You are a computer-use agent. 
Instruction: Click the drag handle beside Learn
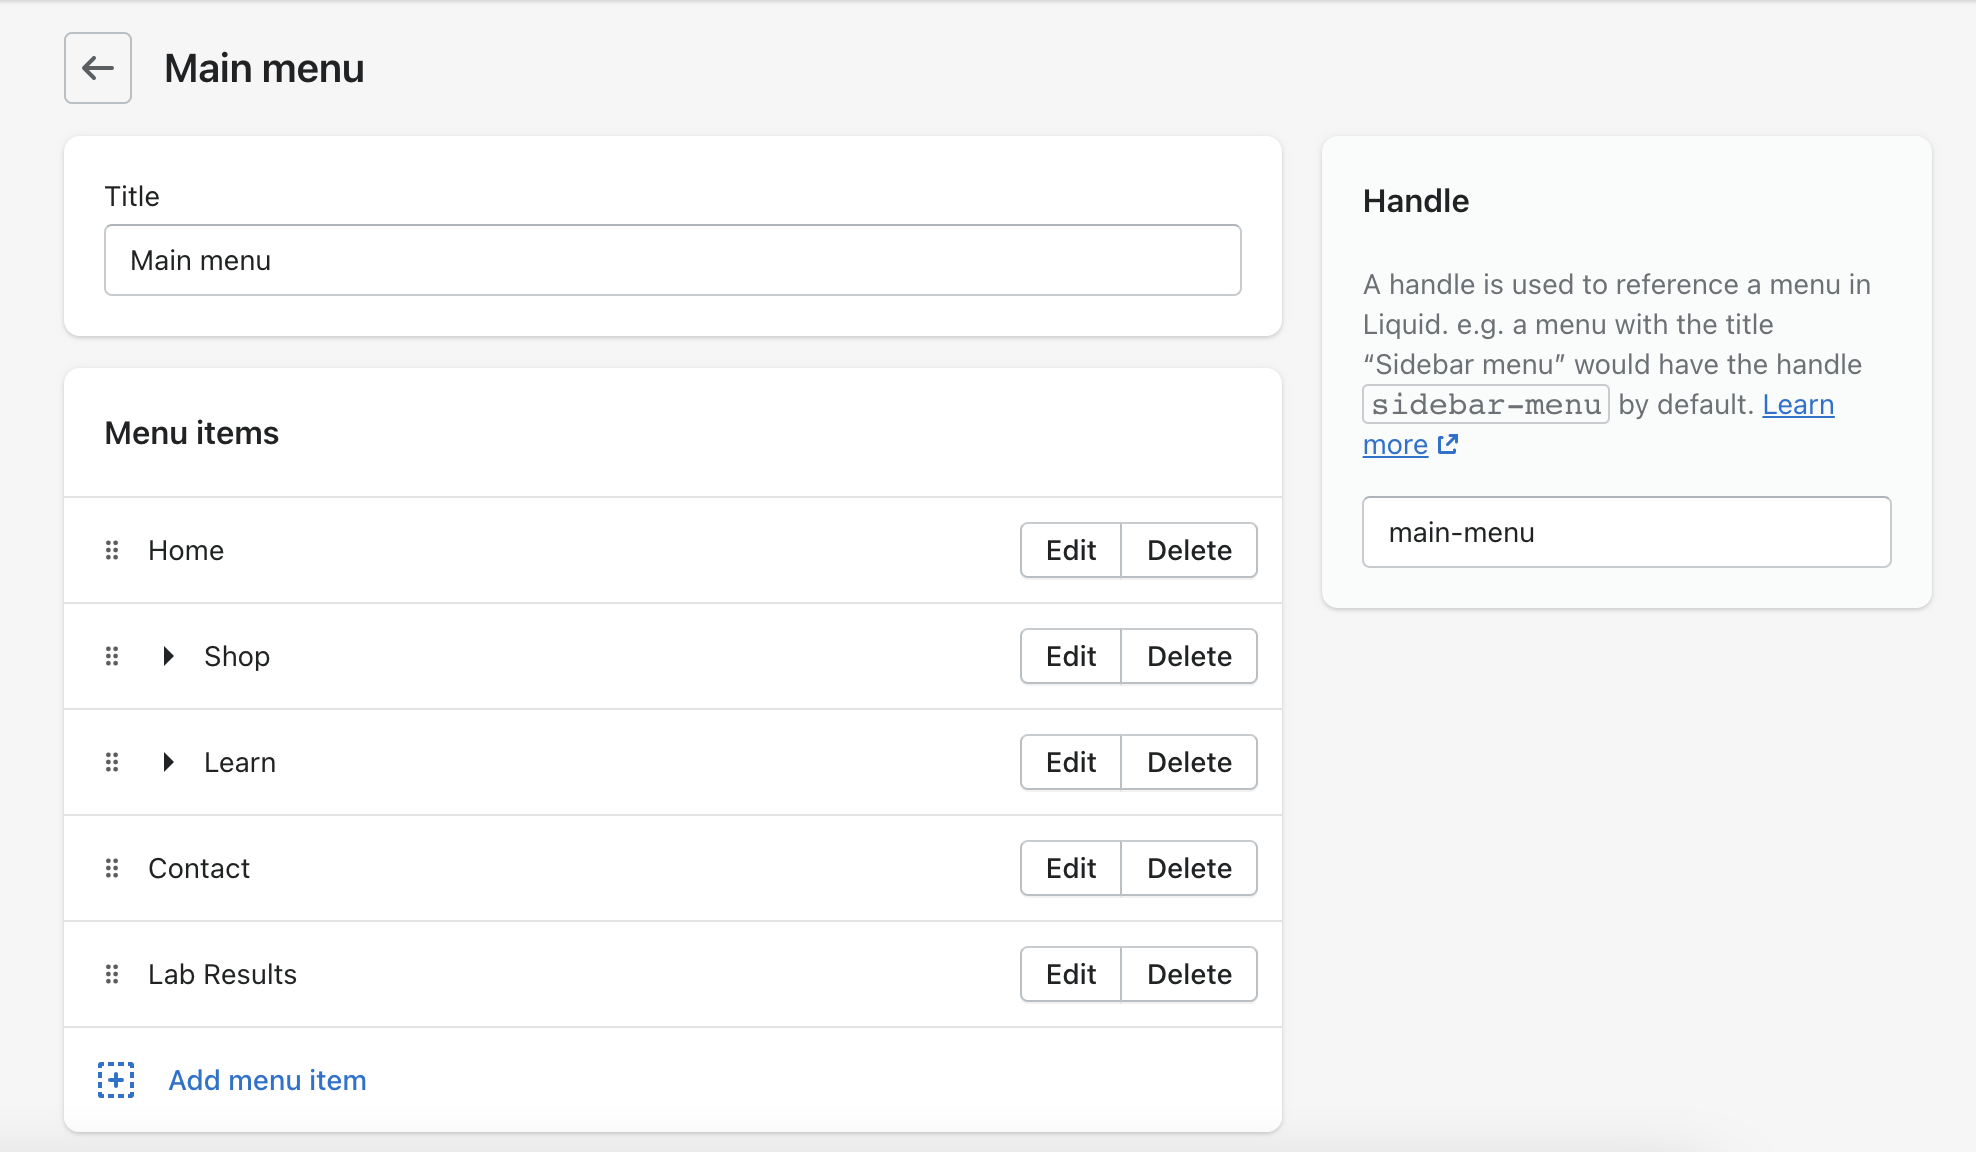pyautogui.click(x=111, y=762)
